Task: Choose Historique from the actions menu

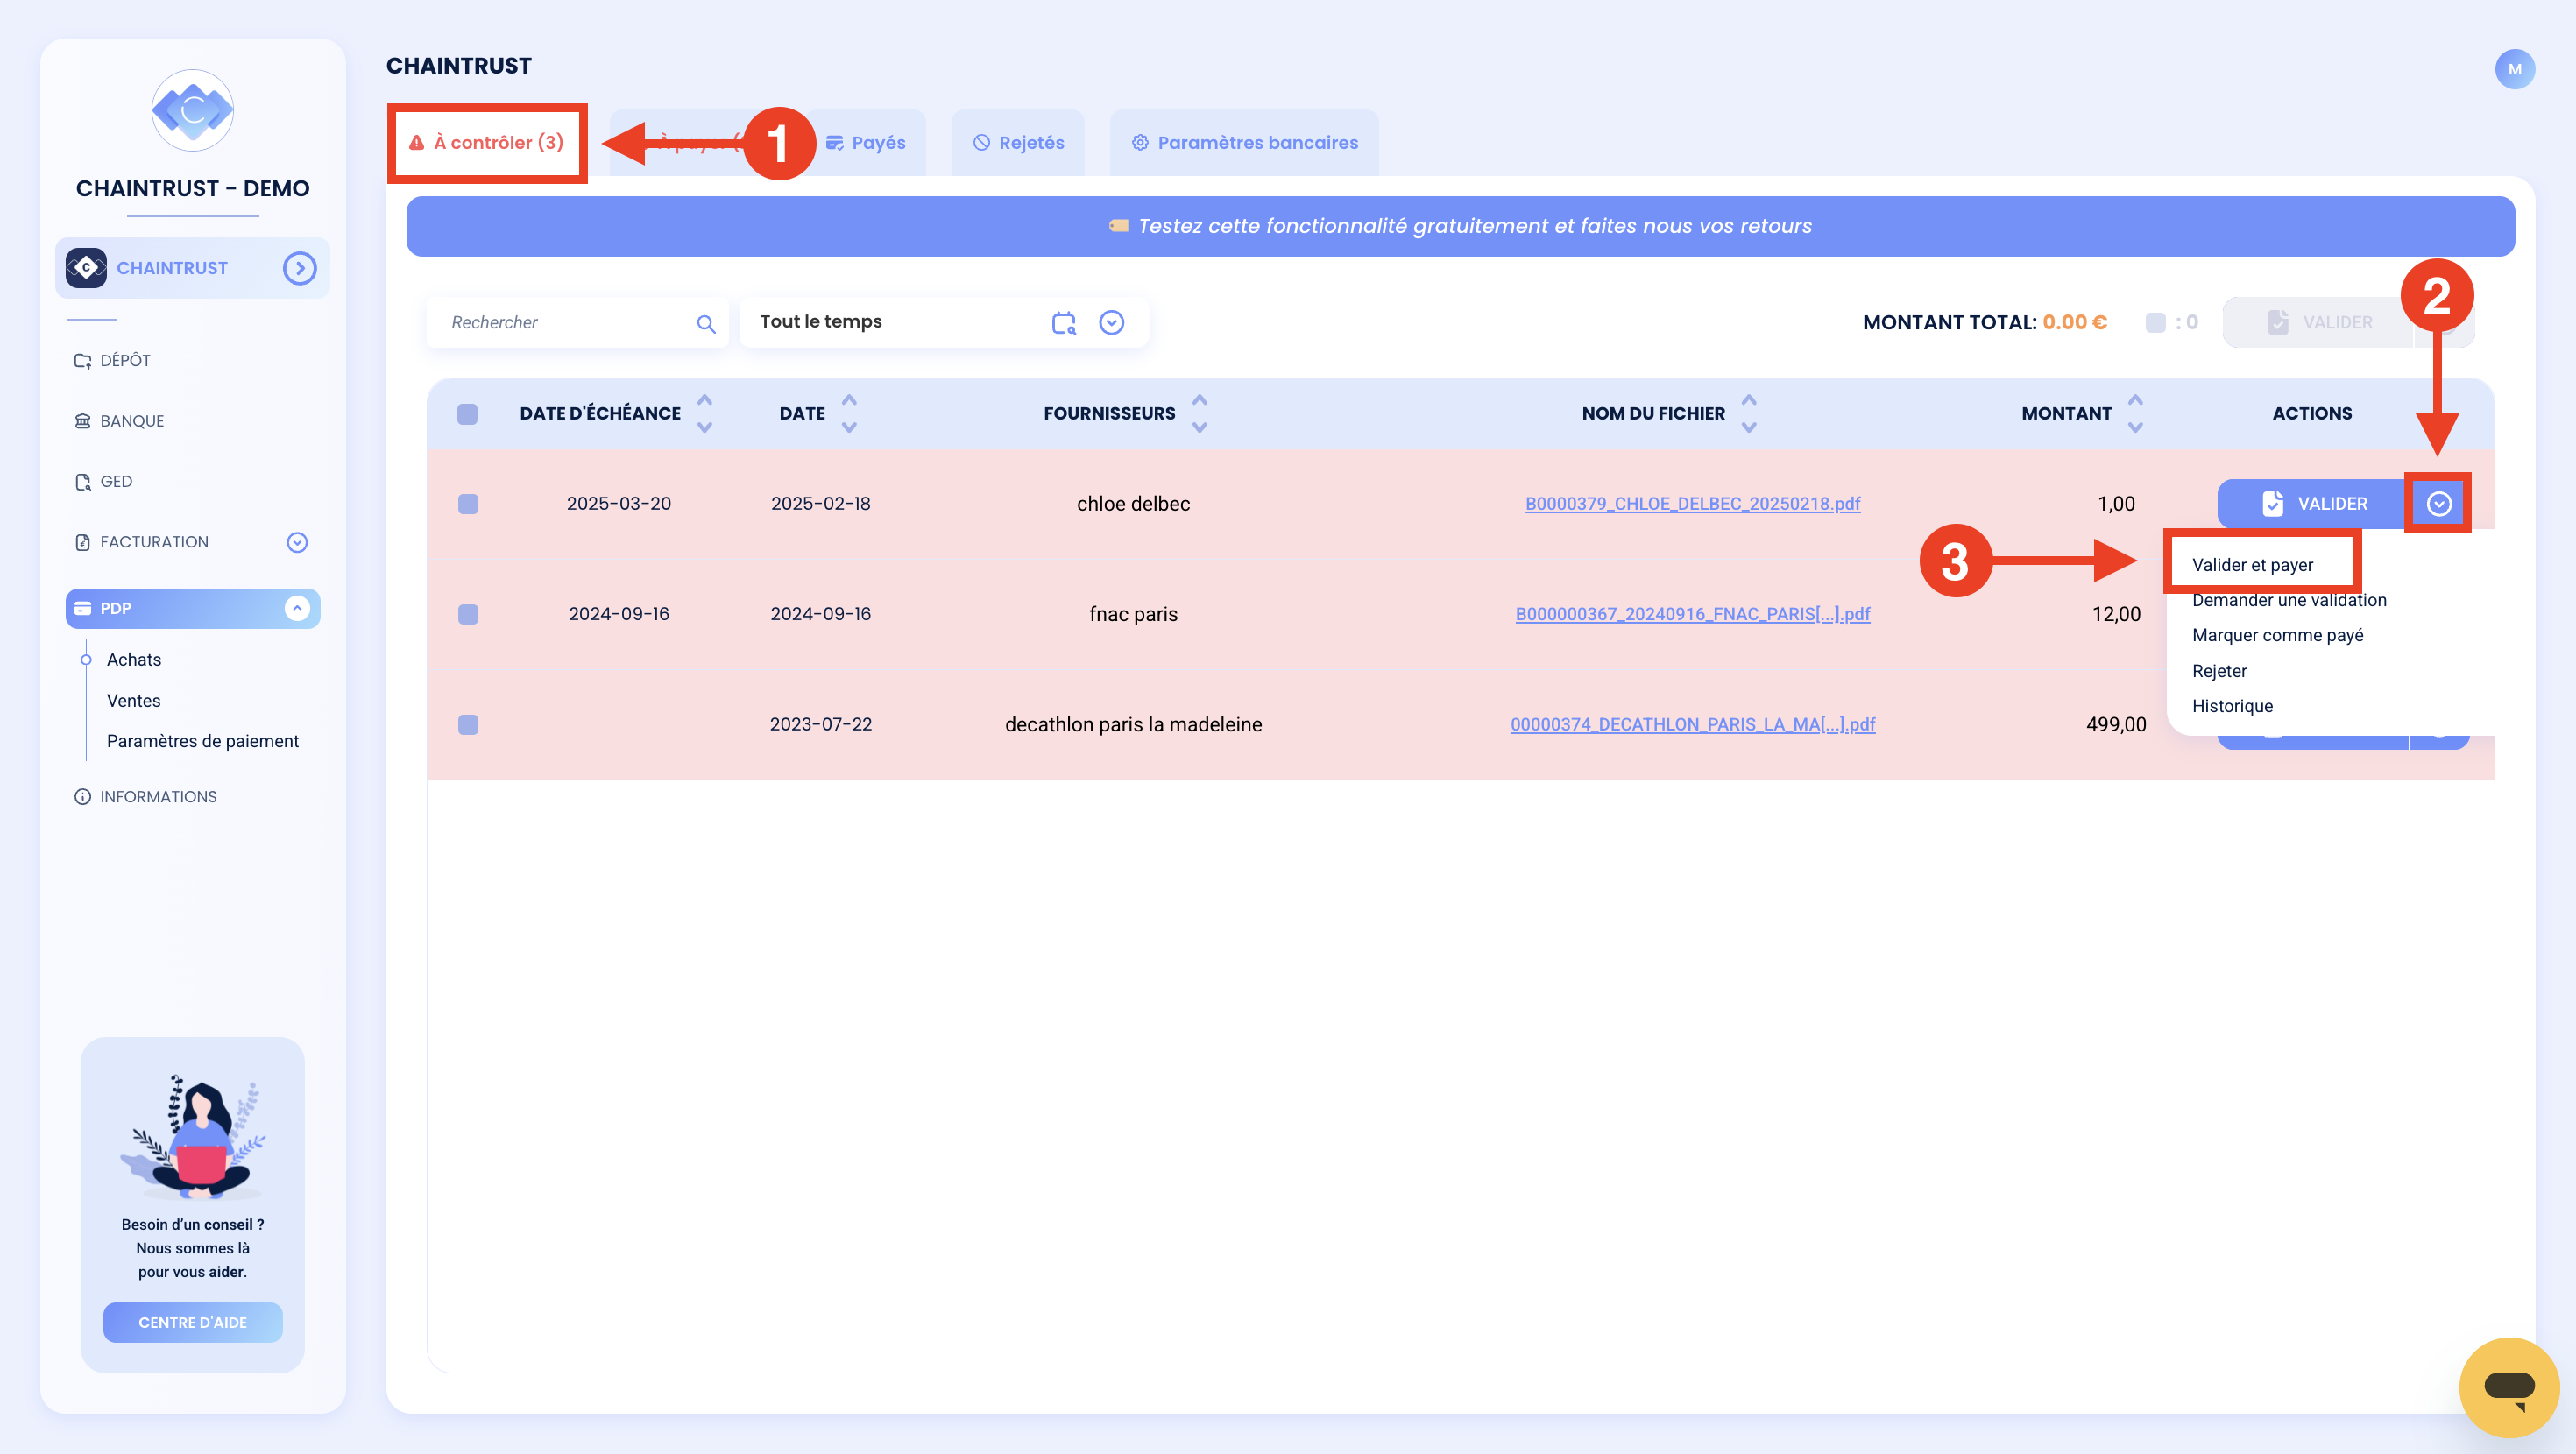Action: (x=2232, y=706)
